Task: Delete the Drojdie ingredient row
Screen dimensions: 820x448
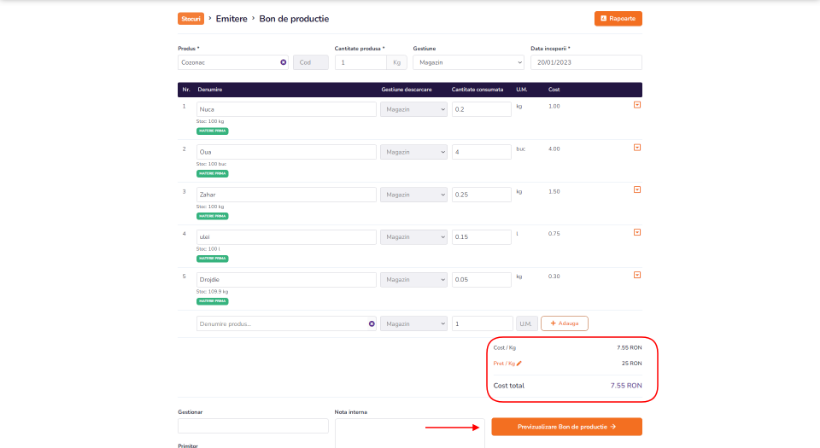Action: click(x=637, y=275)
